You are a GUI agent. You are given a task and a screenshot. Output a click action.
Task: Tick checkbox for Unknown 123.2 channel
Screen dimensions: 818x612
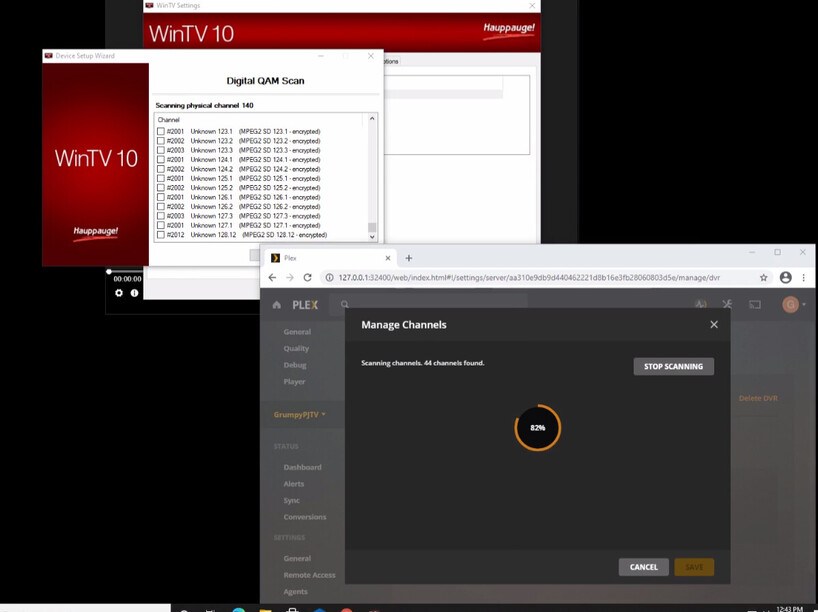(x=161, y=141)
